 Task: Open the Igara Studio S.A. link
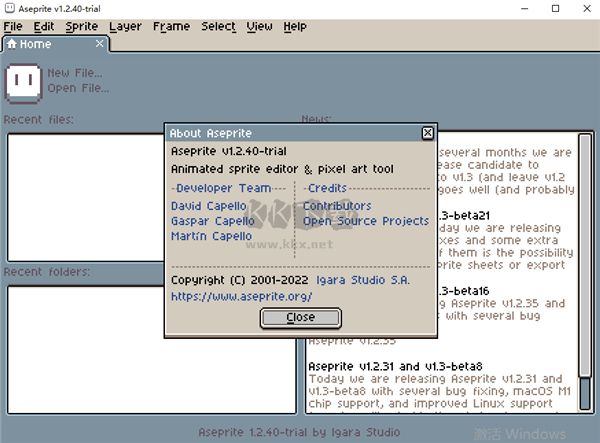(x=363, y=280)
